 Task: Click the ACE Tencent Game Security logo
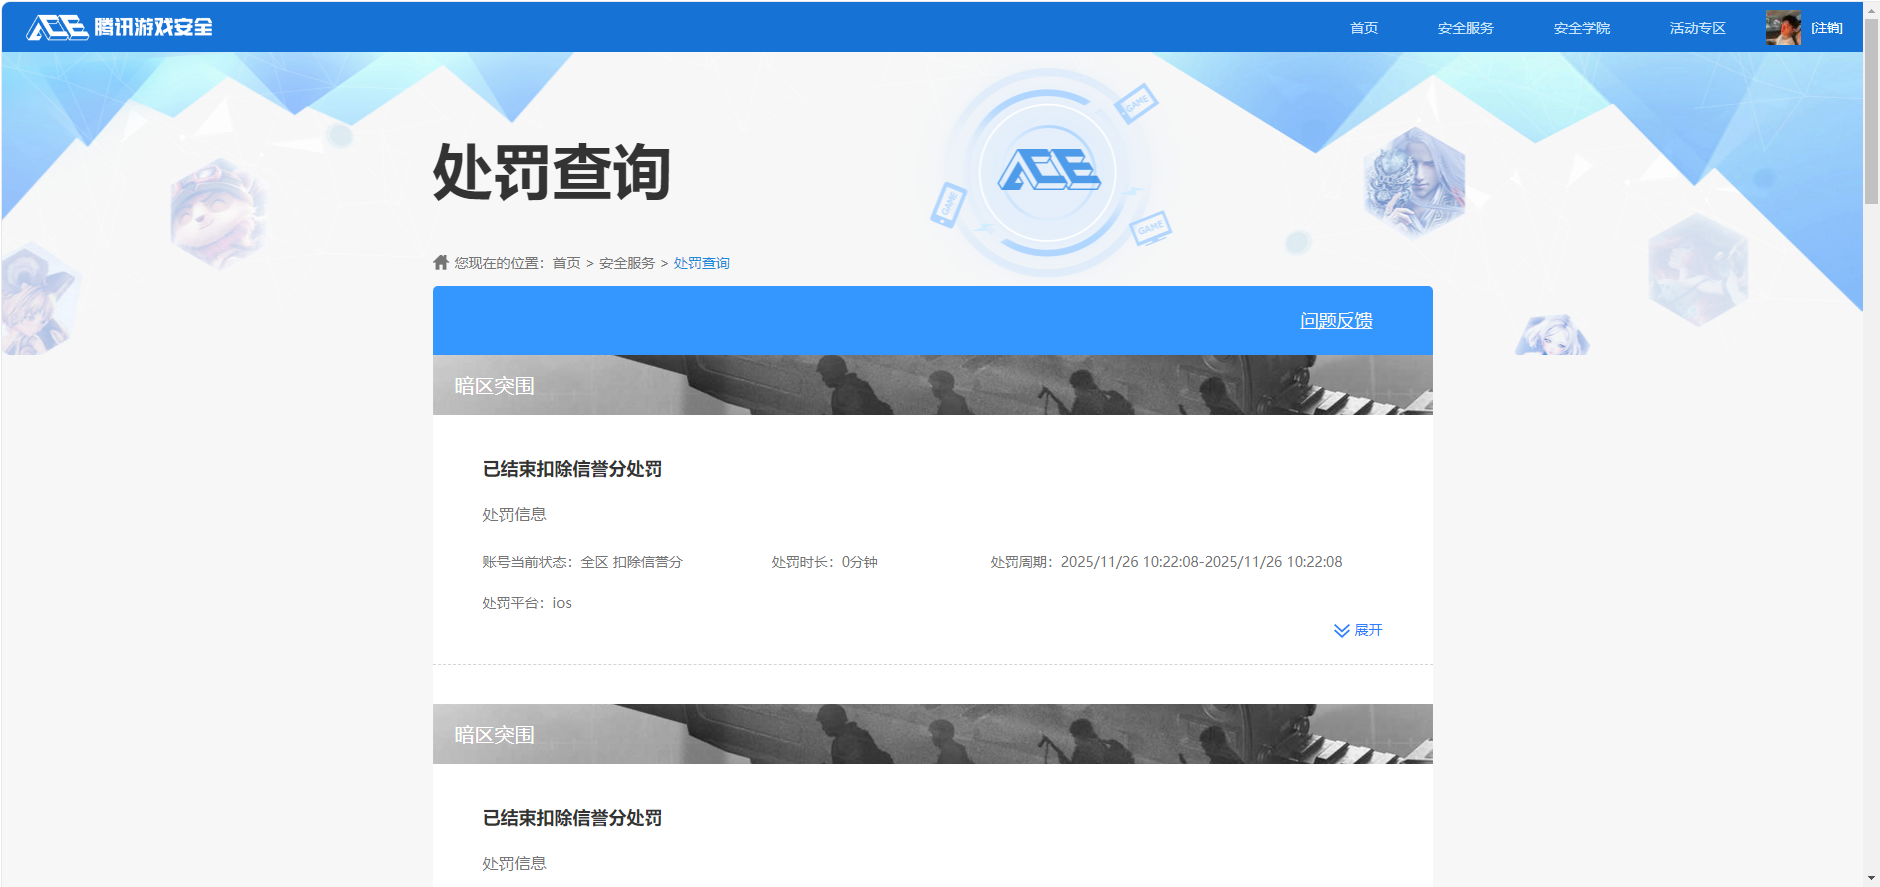[119, 27]
